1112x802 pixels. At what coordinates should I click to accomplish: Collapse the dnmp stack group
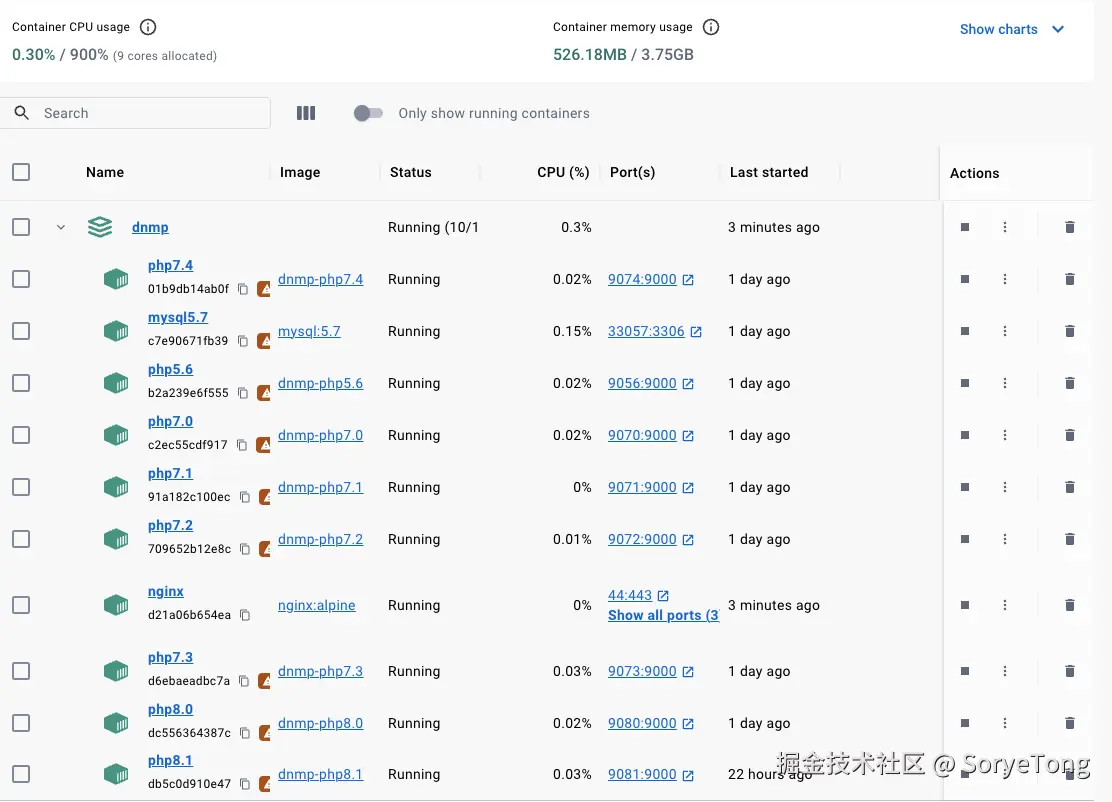click(x=61, y=227)
